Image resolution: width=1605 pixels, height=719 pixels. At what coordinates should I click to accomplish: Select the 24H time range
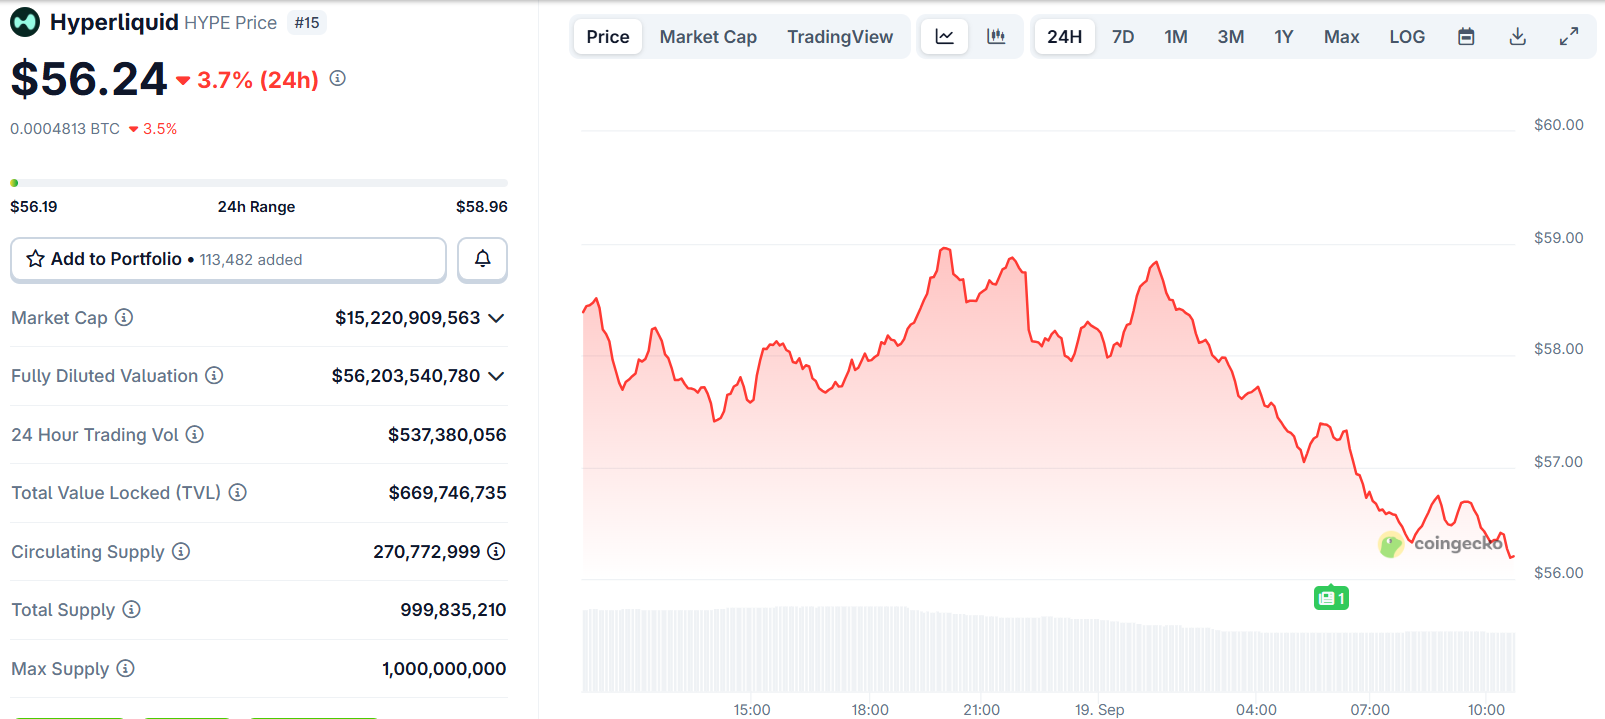pyautogui.click(x=1065, y=37)
